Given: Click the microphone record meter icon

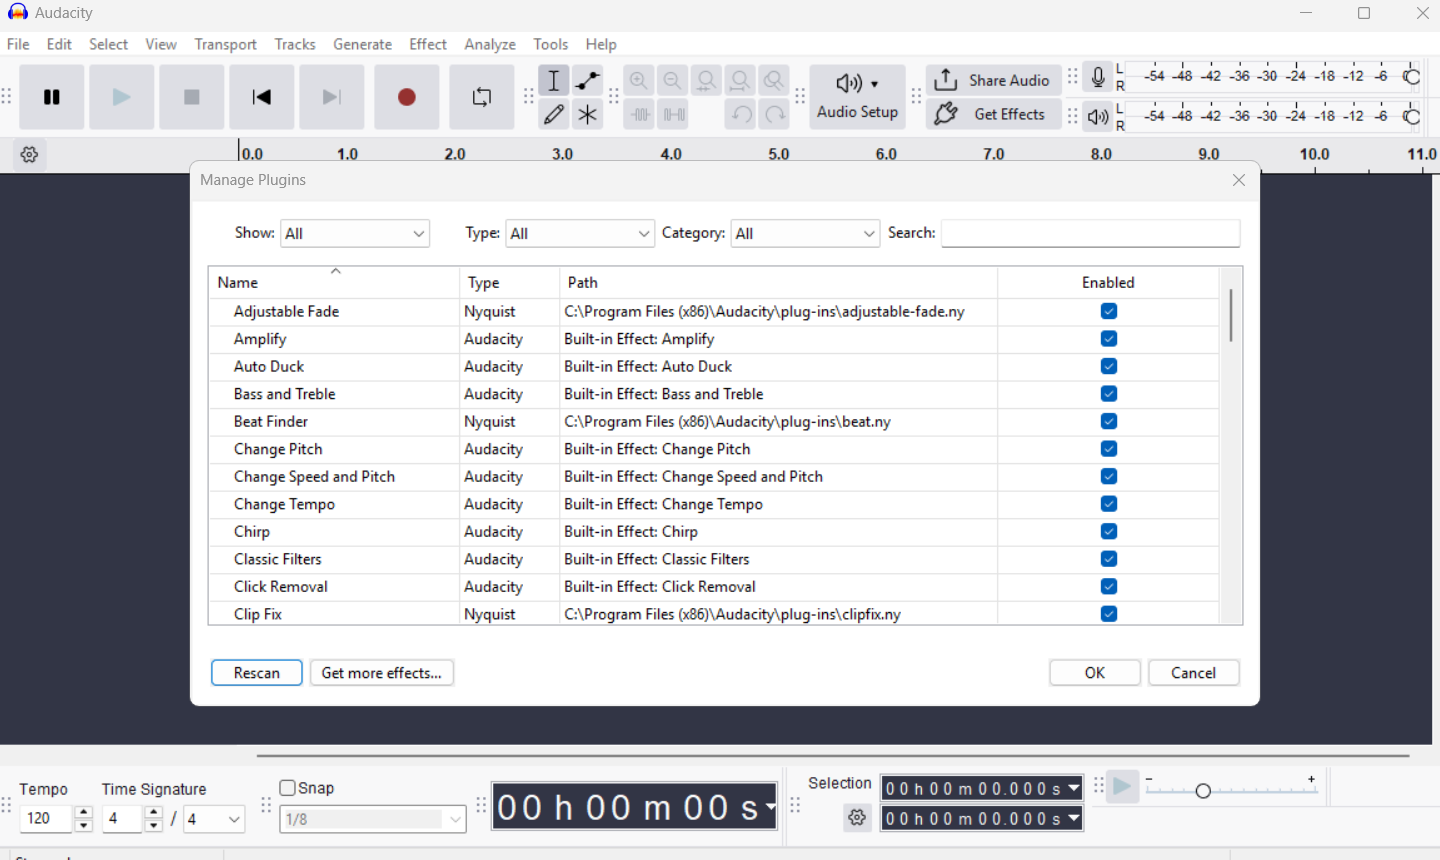Looking at the screenshot, I should pos(1098,78).
